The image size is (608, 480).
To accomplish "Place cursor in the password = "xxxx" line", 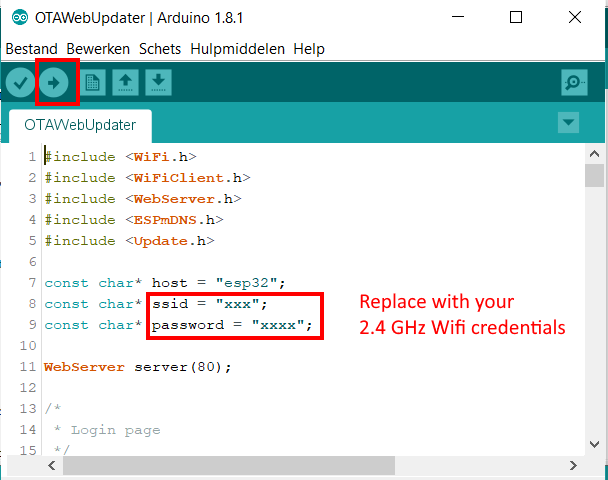I will (x=232, y=326).
